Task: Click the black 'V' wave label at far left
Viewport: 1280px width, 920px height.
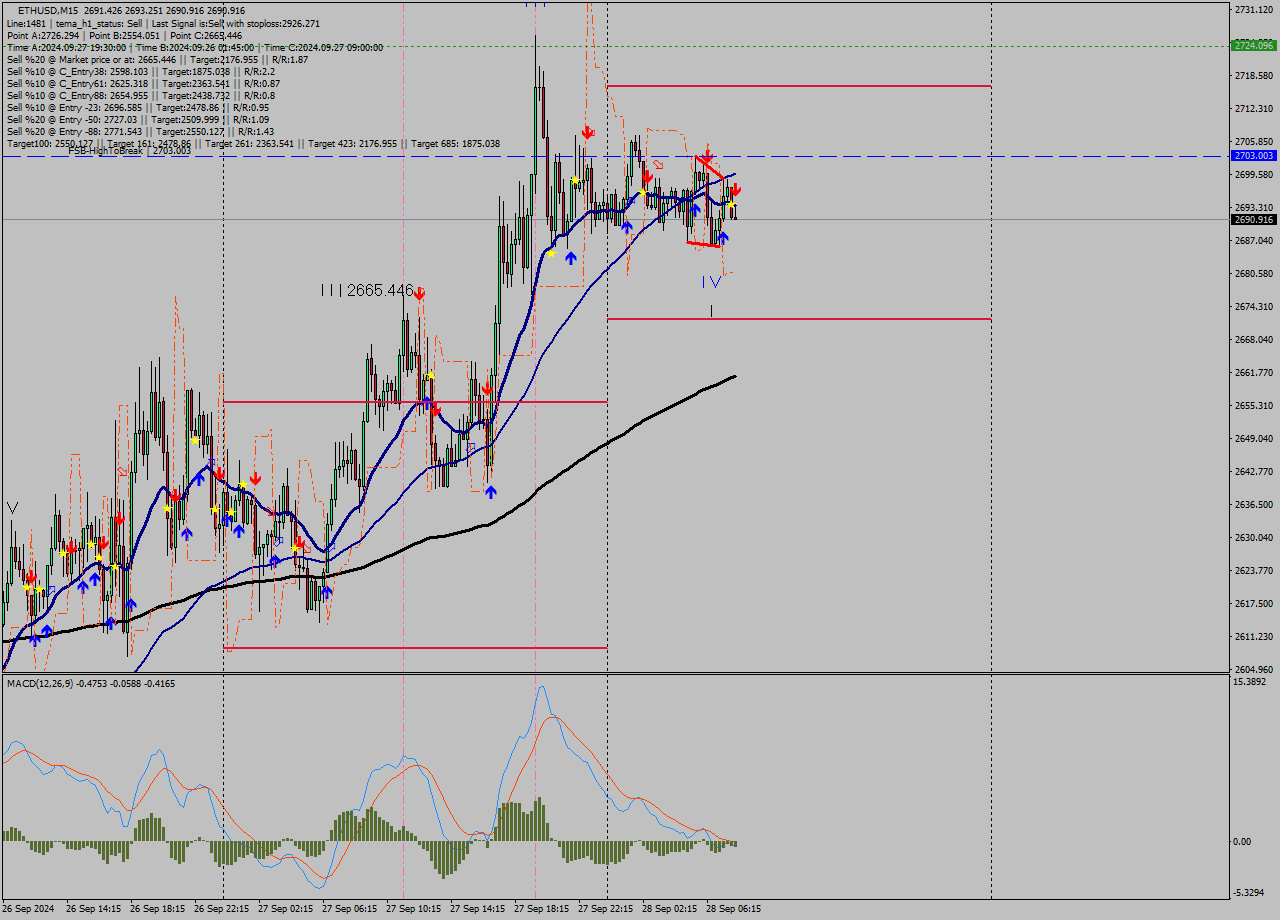Action: 12,508
